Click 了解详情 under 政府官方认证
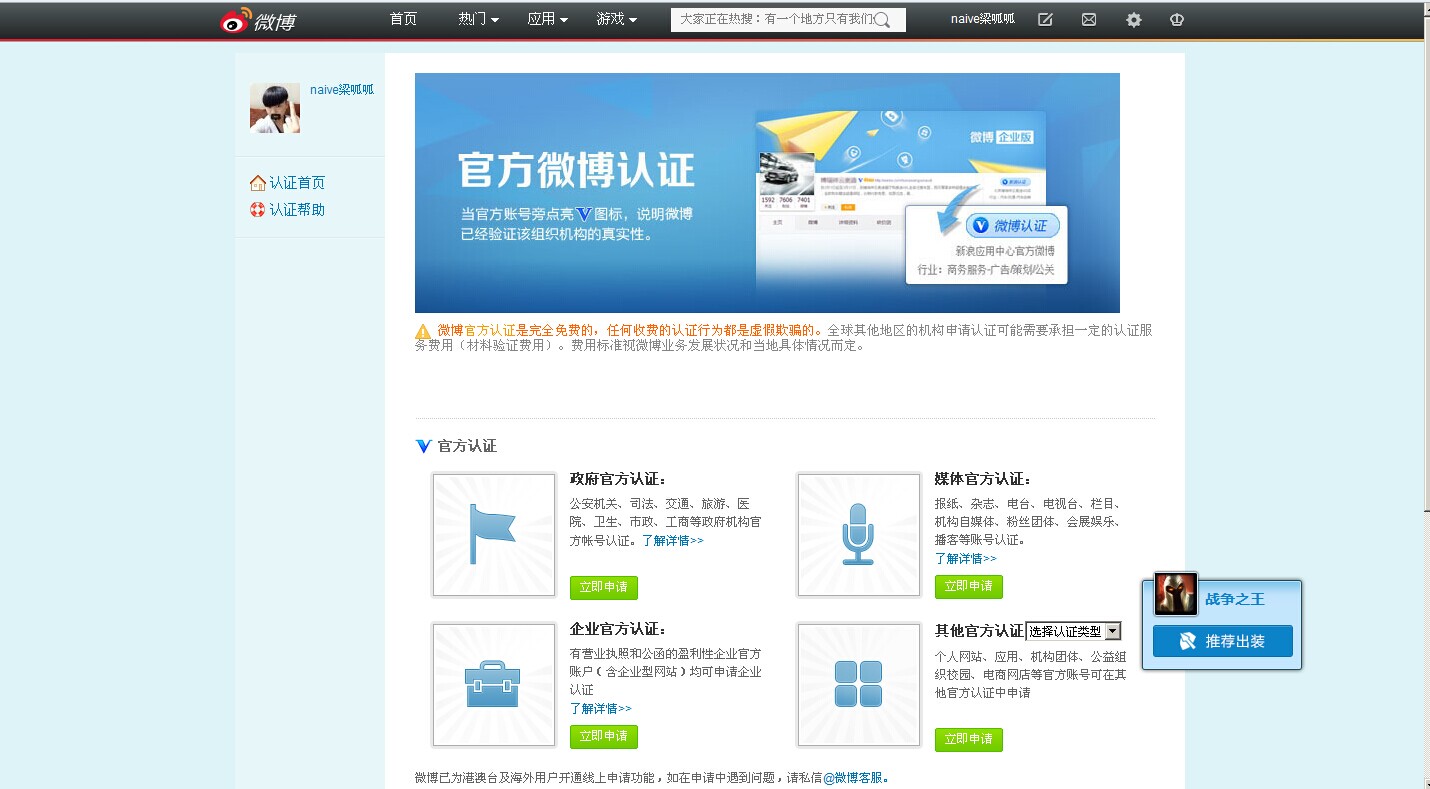The height and width of the screenshot is (789, 1430). pos(673,540)
